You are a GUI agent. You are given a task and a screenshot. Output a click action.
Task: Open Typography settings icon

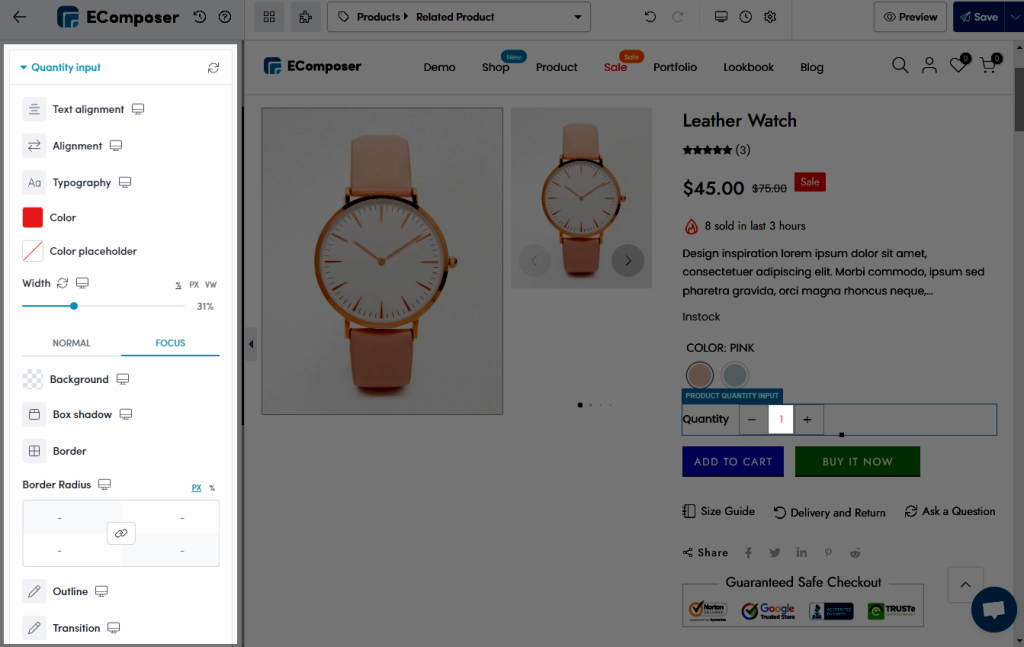(x=34, y=182)
